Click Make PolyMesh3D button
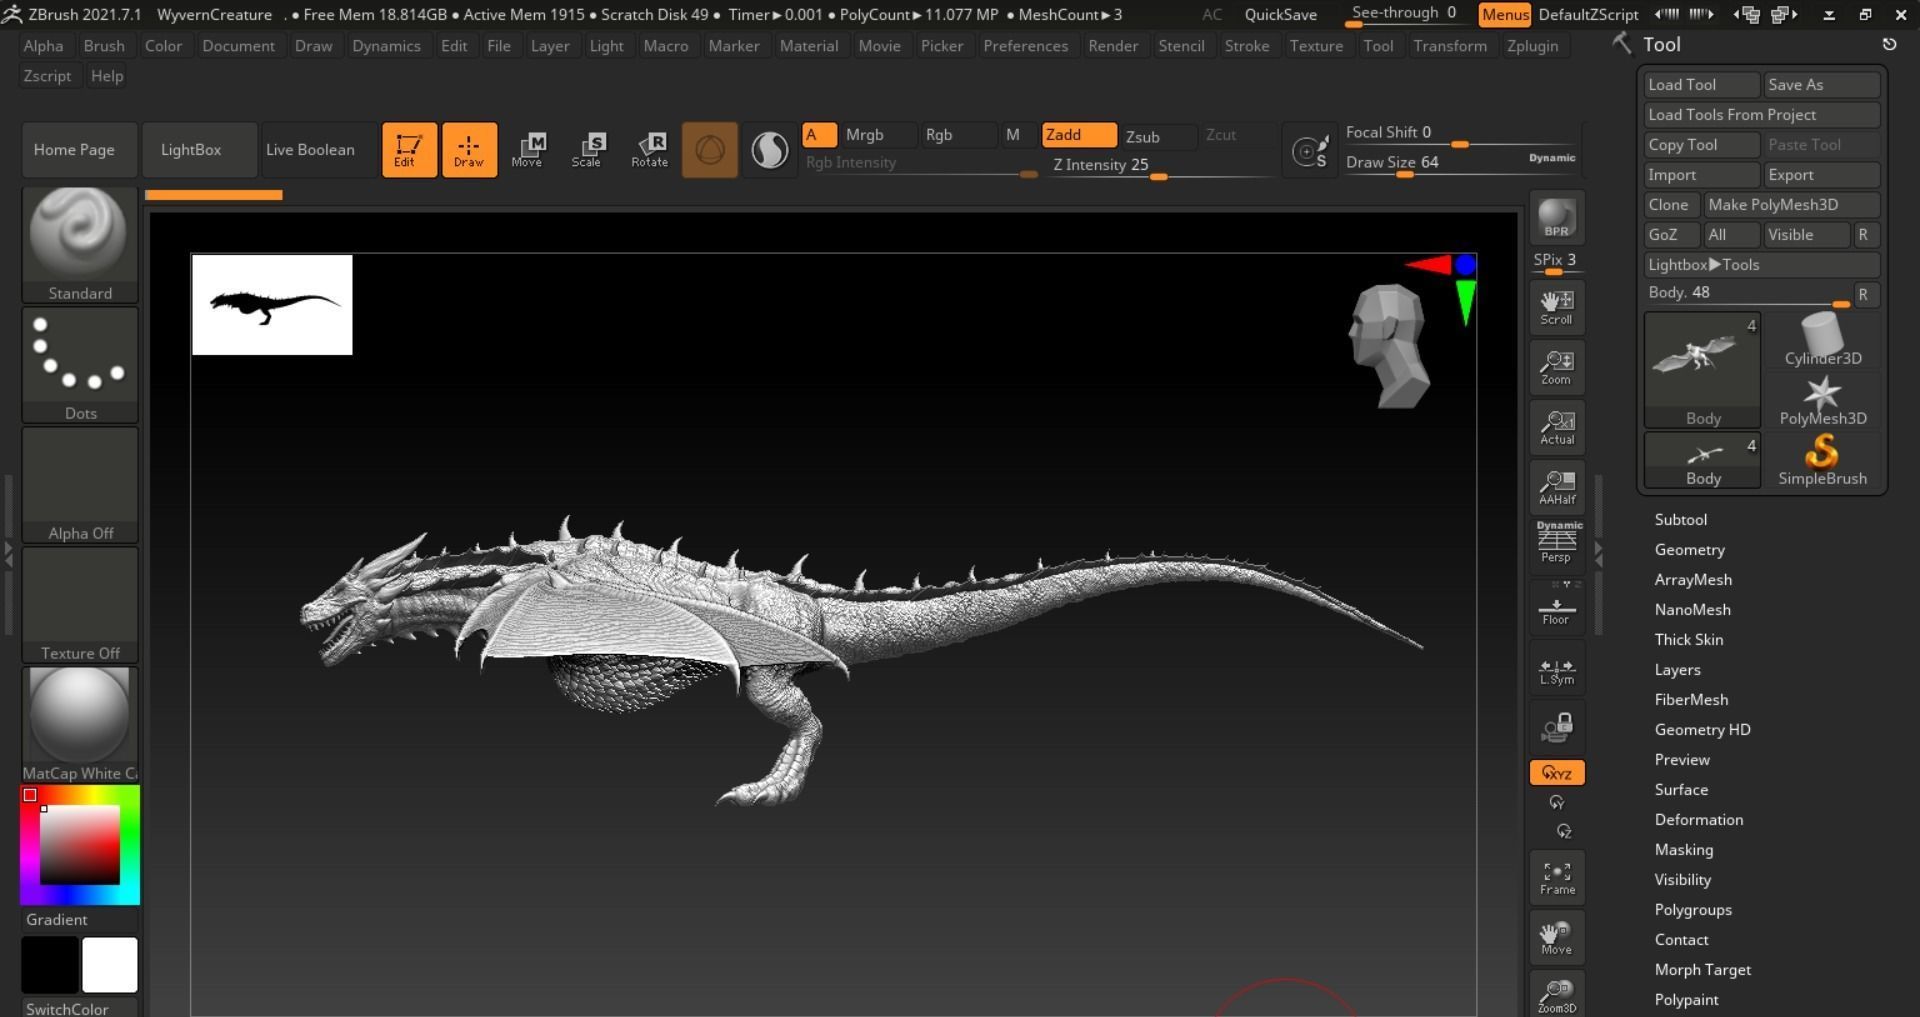 [x=1791, y=205]
